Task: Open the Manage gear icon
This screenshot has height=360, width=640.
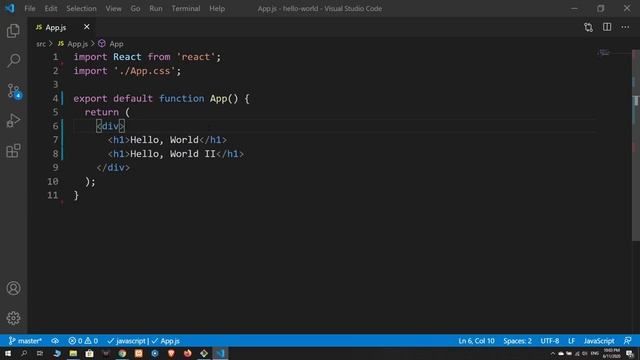Action: point(13,318)
